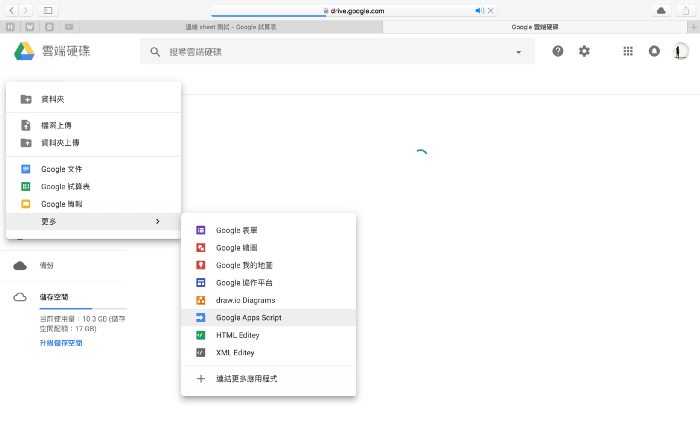Click the green HTML Editey icon
This screenshot has width=700, height=437.
click(201, 335)
